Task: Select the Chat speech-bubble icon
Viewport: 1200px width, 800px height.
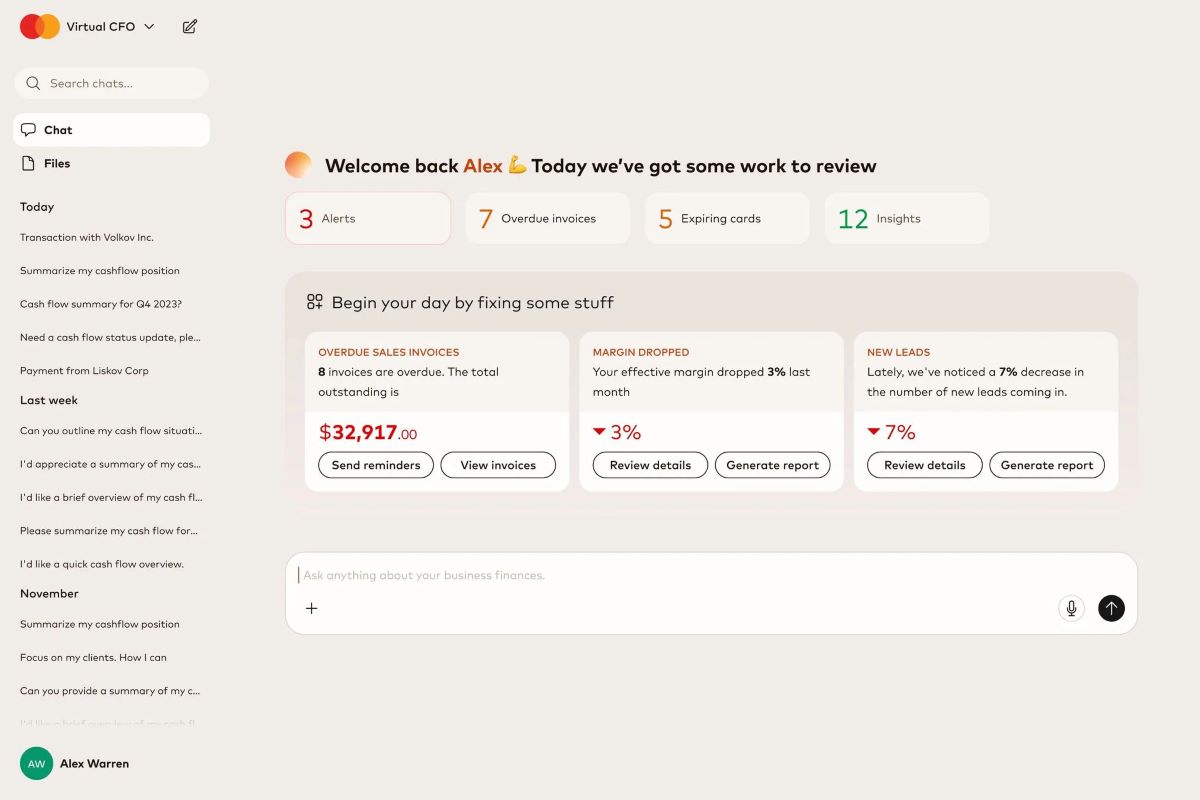Action: coord(29,129)
